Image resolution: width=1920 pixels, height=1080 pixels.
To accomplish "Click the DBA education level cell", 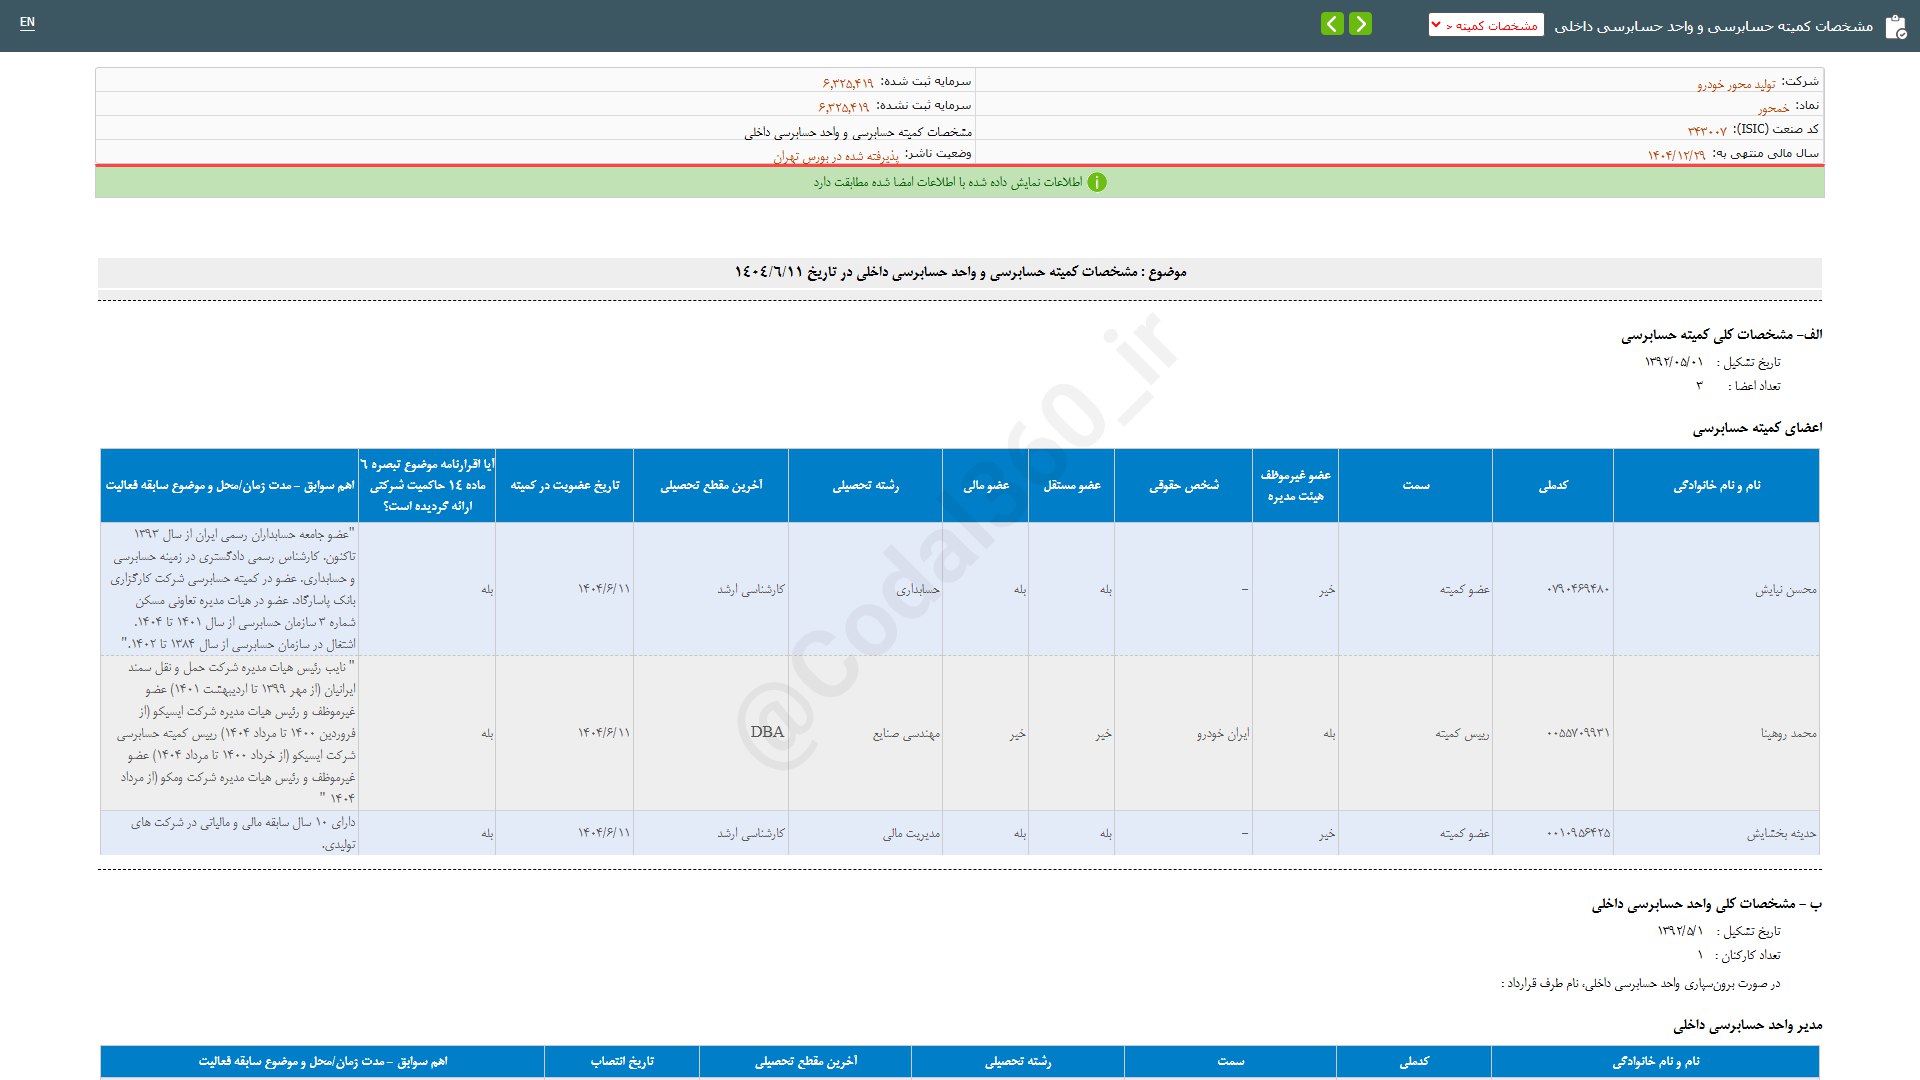I will [x=767, y=732].
